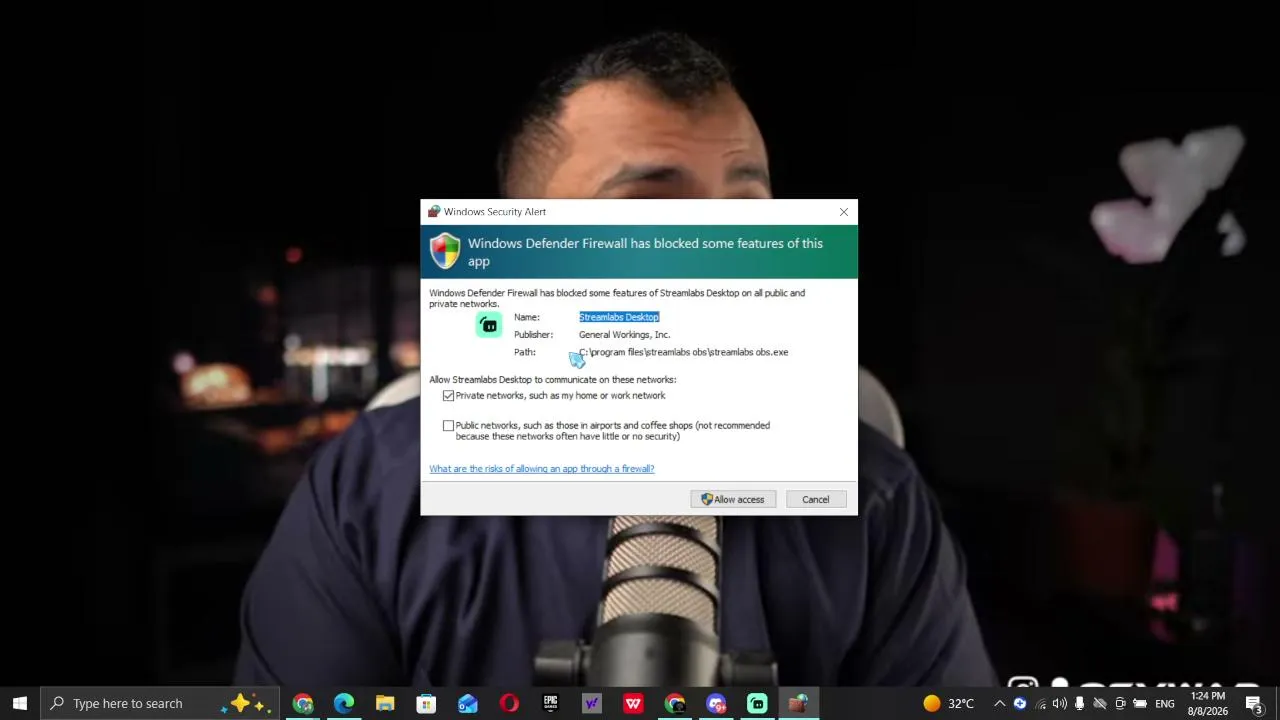Open the Windows Start menu
Image resolution: width=1280 pixels, height=720 pixels.
pos(19,703)
